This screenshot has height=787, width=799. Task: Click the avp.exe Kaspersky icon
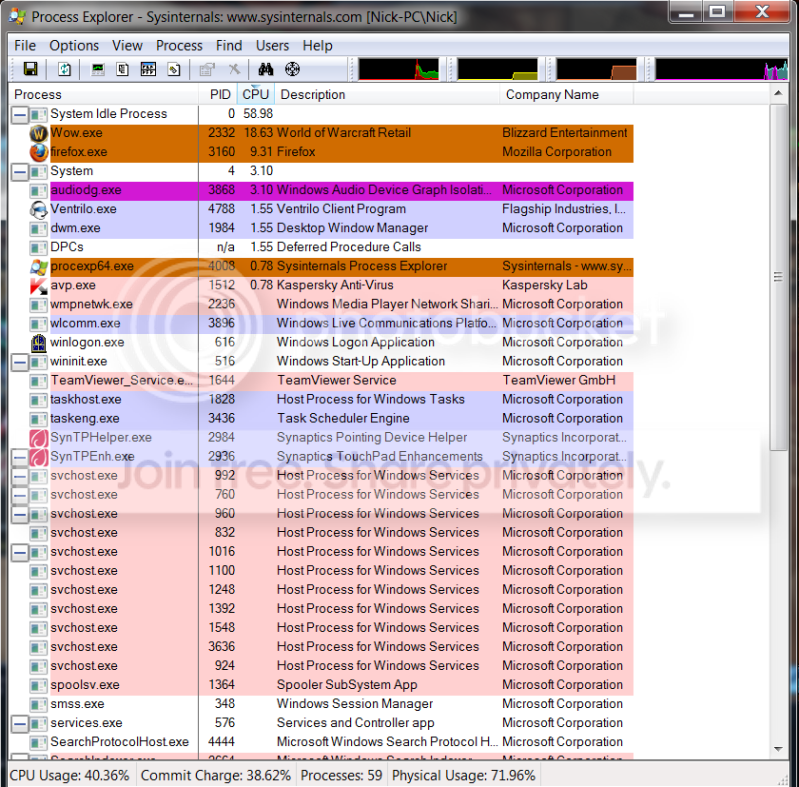(39, 285)
